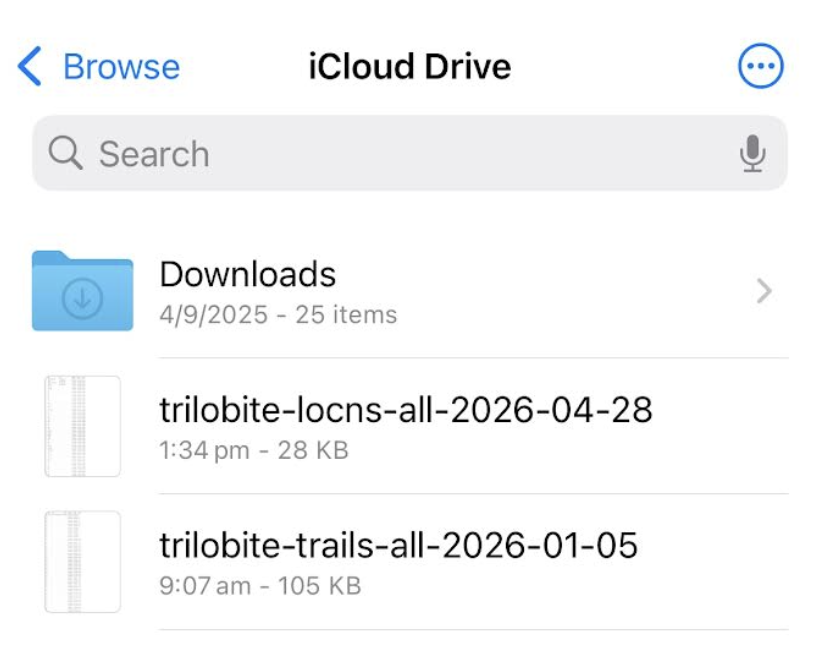Tap the back chevron arrow

tap(30, 67)
